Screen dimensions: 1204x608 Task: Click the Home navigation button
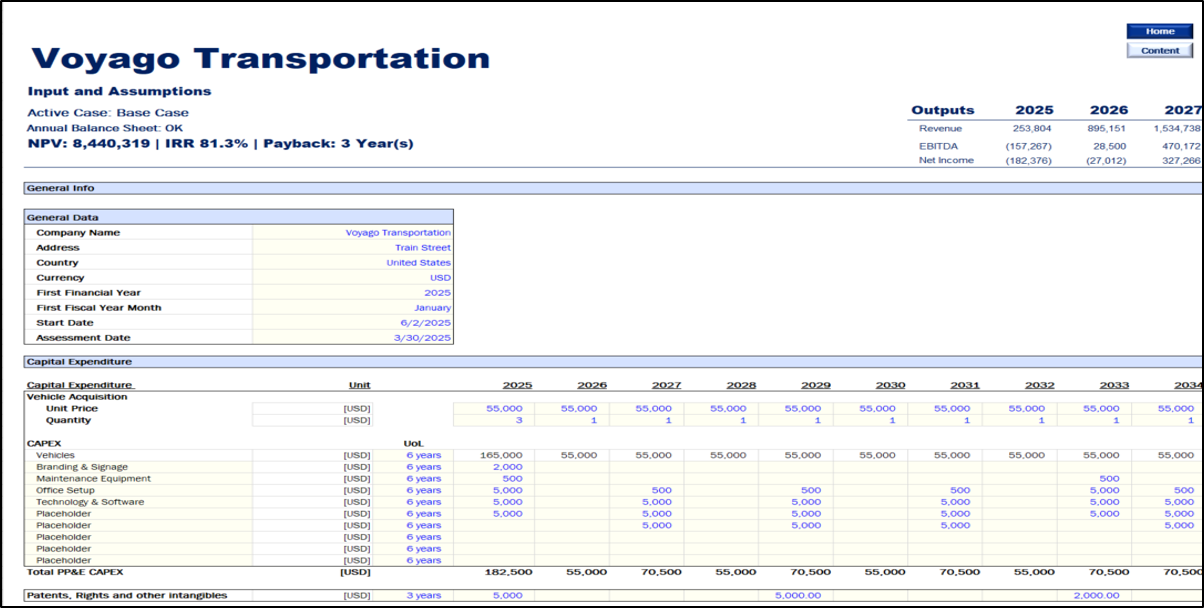1159,31
